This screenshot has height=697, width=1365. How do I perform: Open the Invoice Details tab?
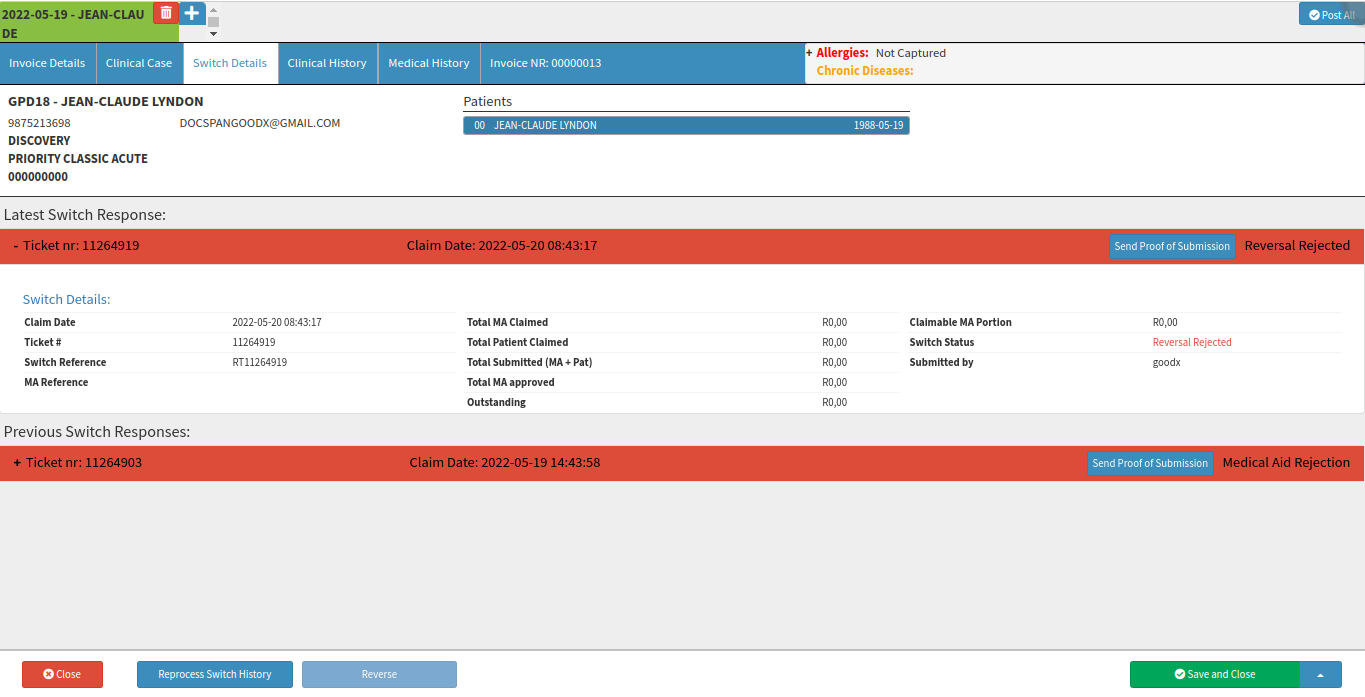coord(48,63)
